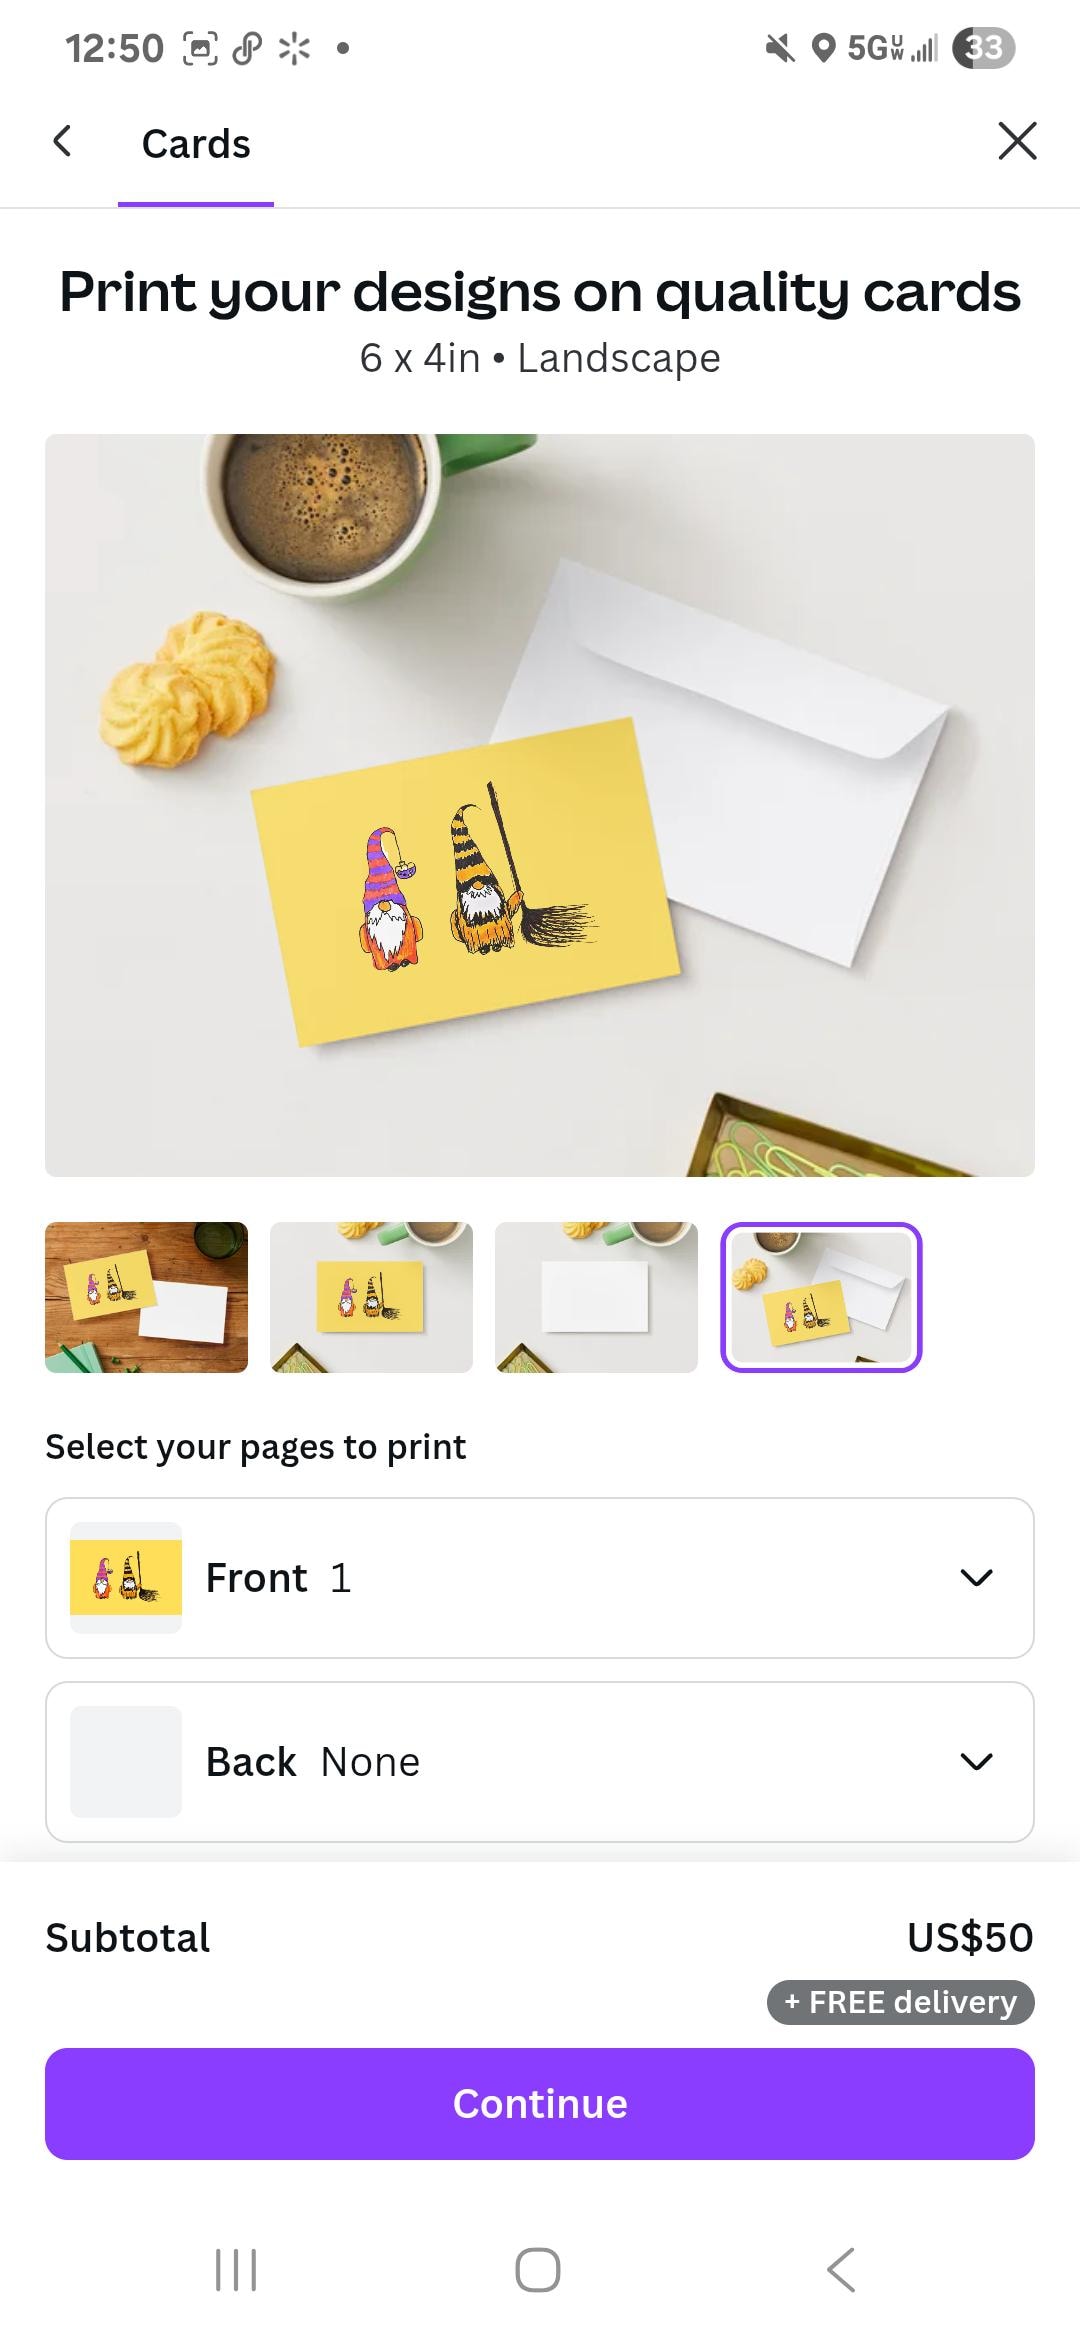
Task: Select the front-facing yellow card thumbnail
Action: (x=371, y=1297)
